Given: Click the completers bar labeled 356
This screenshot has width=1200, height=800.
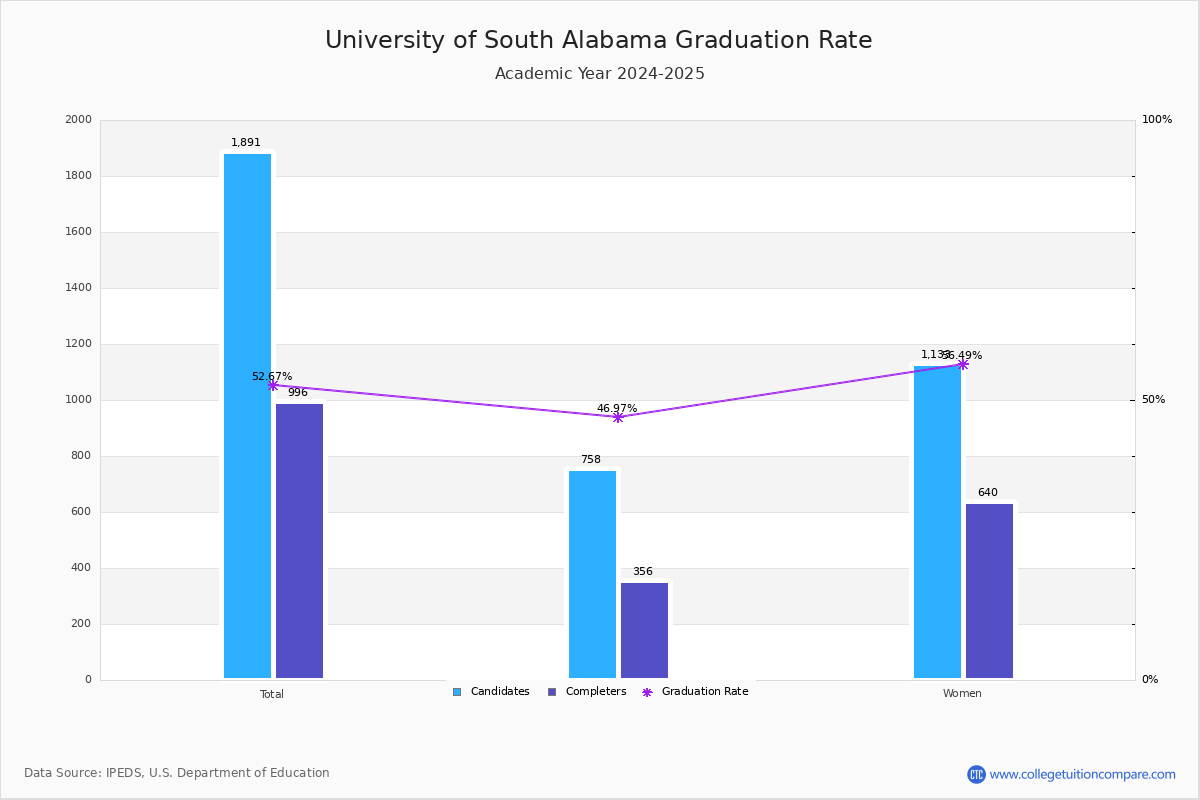Looking at the screenshot, I should 644,630.
